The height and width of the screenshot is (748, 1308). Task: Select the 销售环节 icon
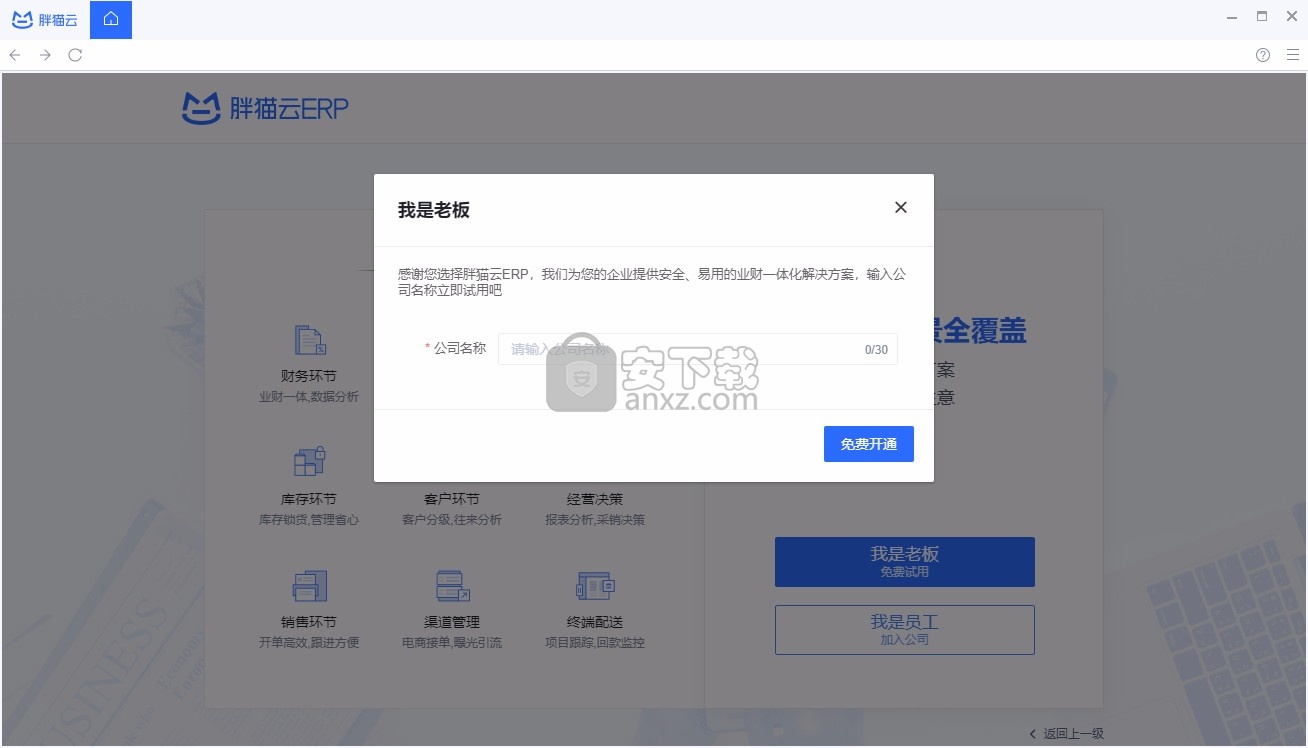point(309,586)
